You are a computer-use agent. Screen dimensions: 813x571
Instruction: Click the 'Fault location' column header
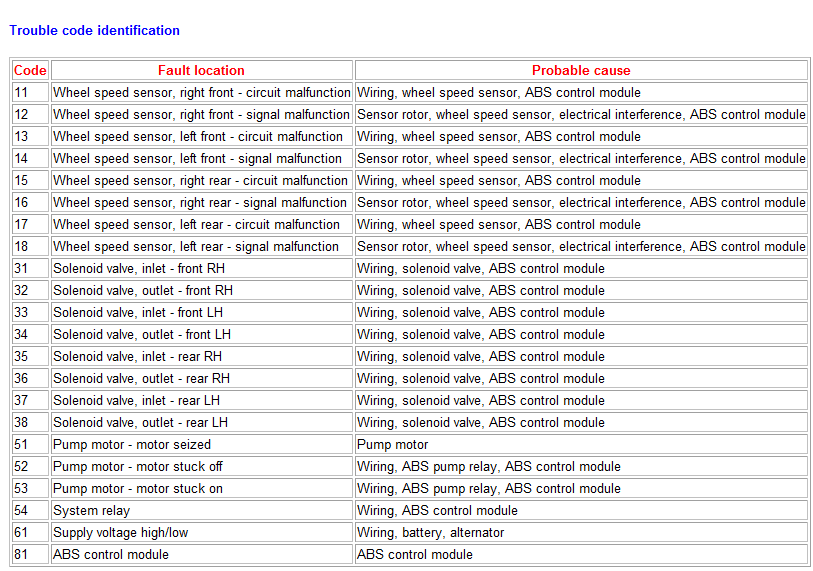point(201,70)
